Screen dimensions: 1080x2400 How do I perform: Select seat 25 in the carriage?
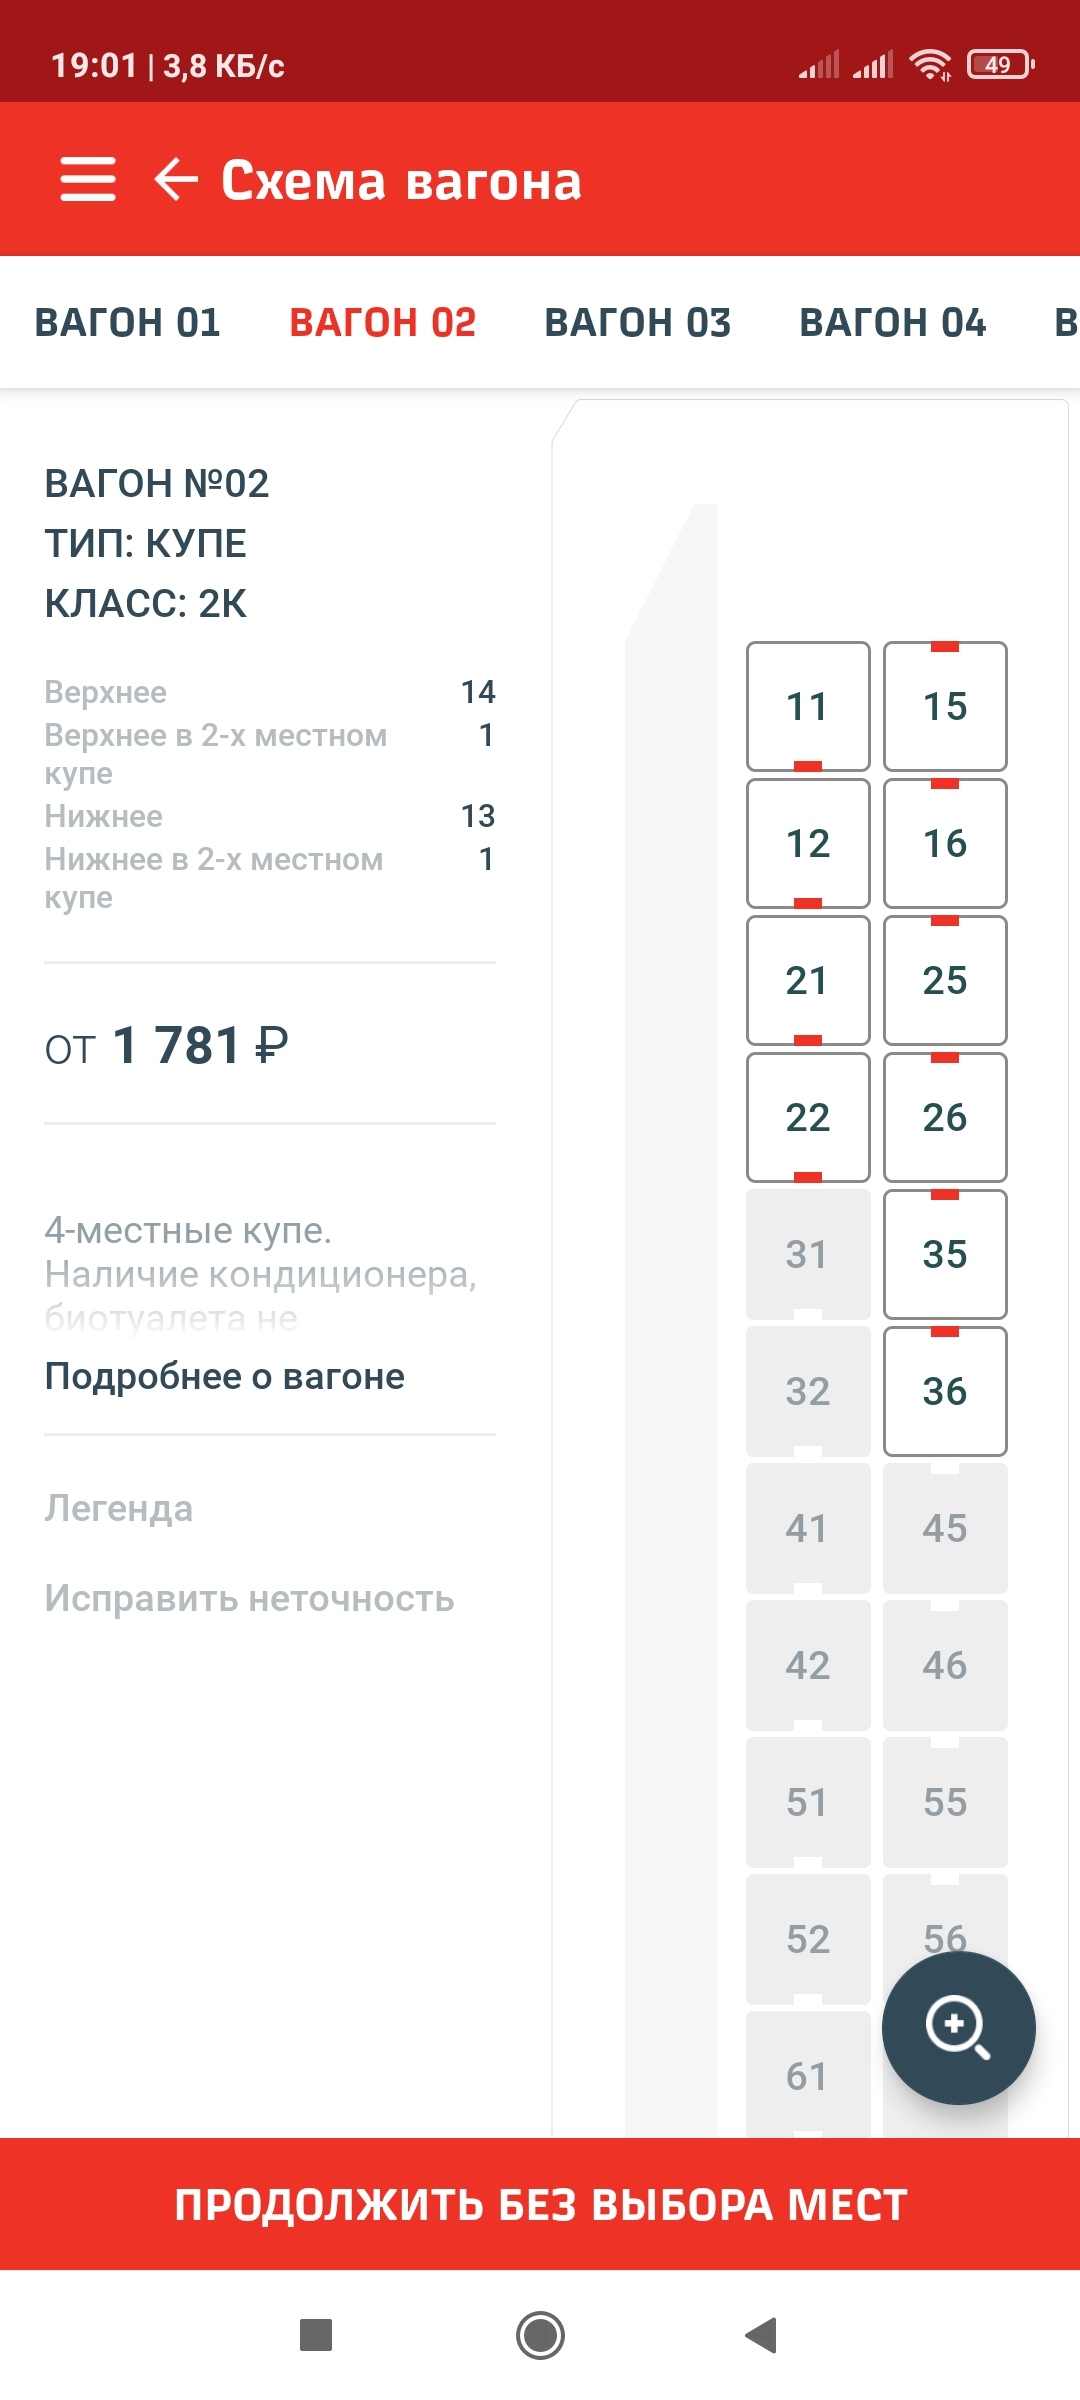click(x=945, y=980)
